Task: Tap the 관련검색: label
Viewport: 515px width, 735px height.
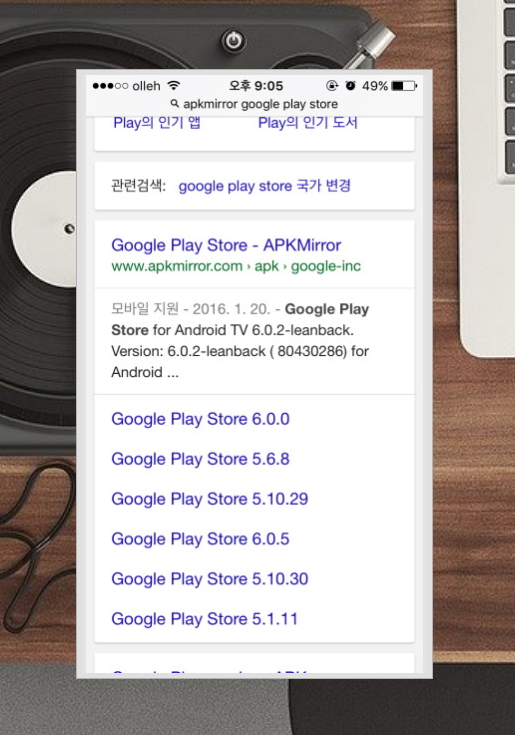Action: (x=138, y=186)
